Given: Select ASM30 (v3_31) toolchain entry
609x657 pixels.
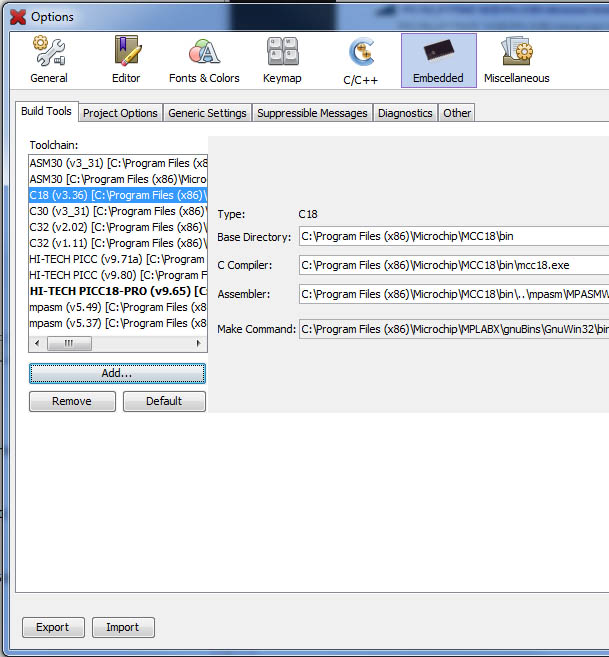Looking at the screenshot, I should pyautogui.click(x=118, y=163).
